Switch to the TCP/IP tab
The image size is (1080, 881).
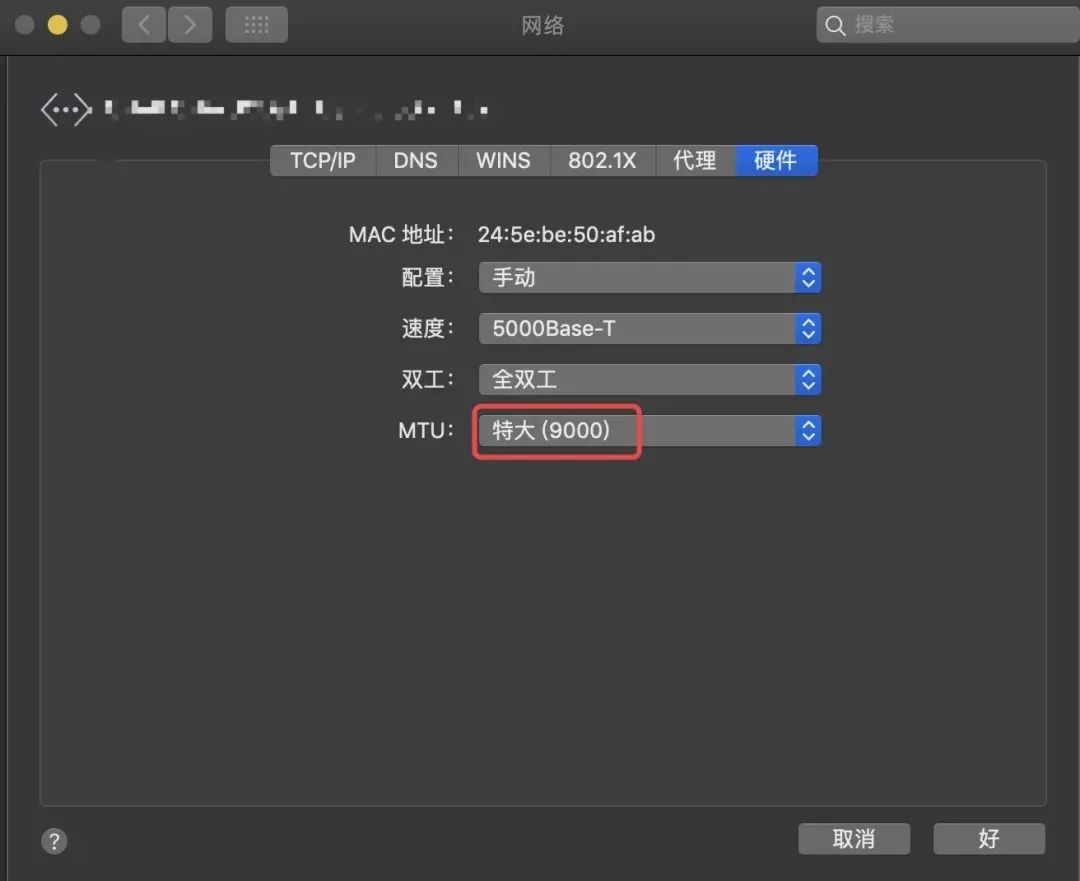[x=322, y=160]
